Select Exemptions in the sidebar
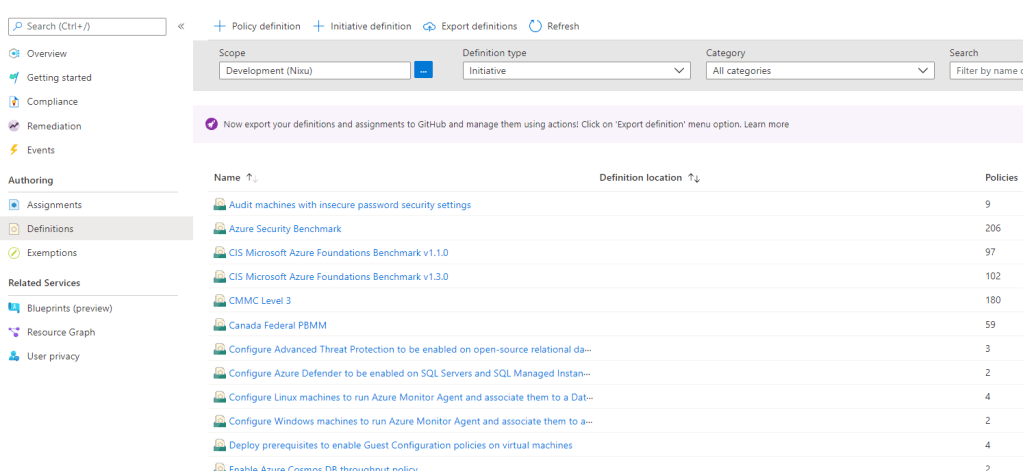The height and width of the screenshot is (471, 1023). click(52, 253)
